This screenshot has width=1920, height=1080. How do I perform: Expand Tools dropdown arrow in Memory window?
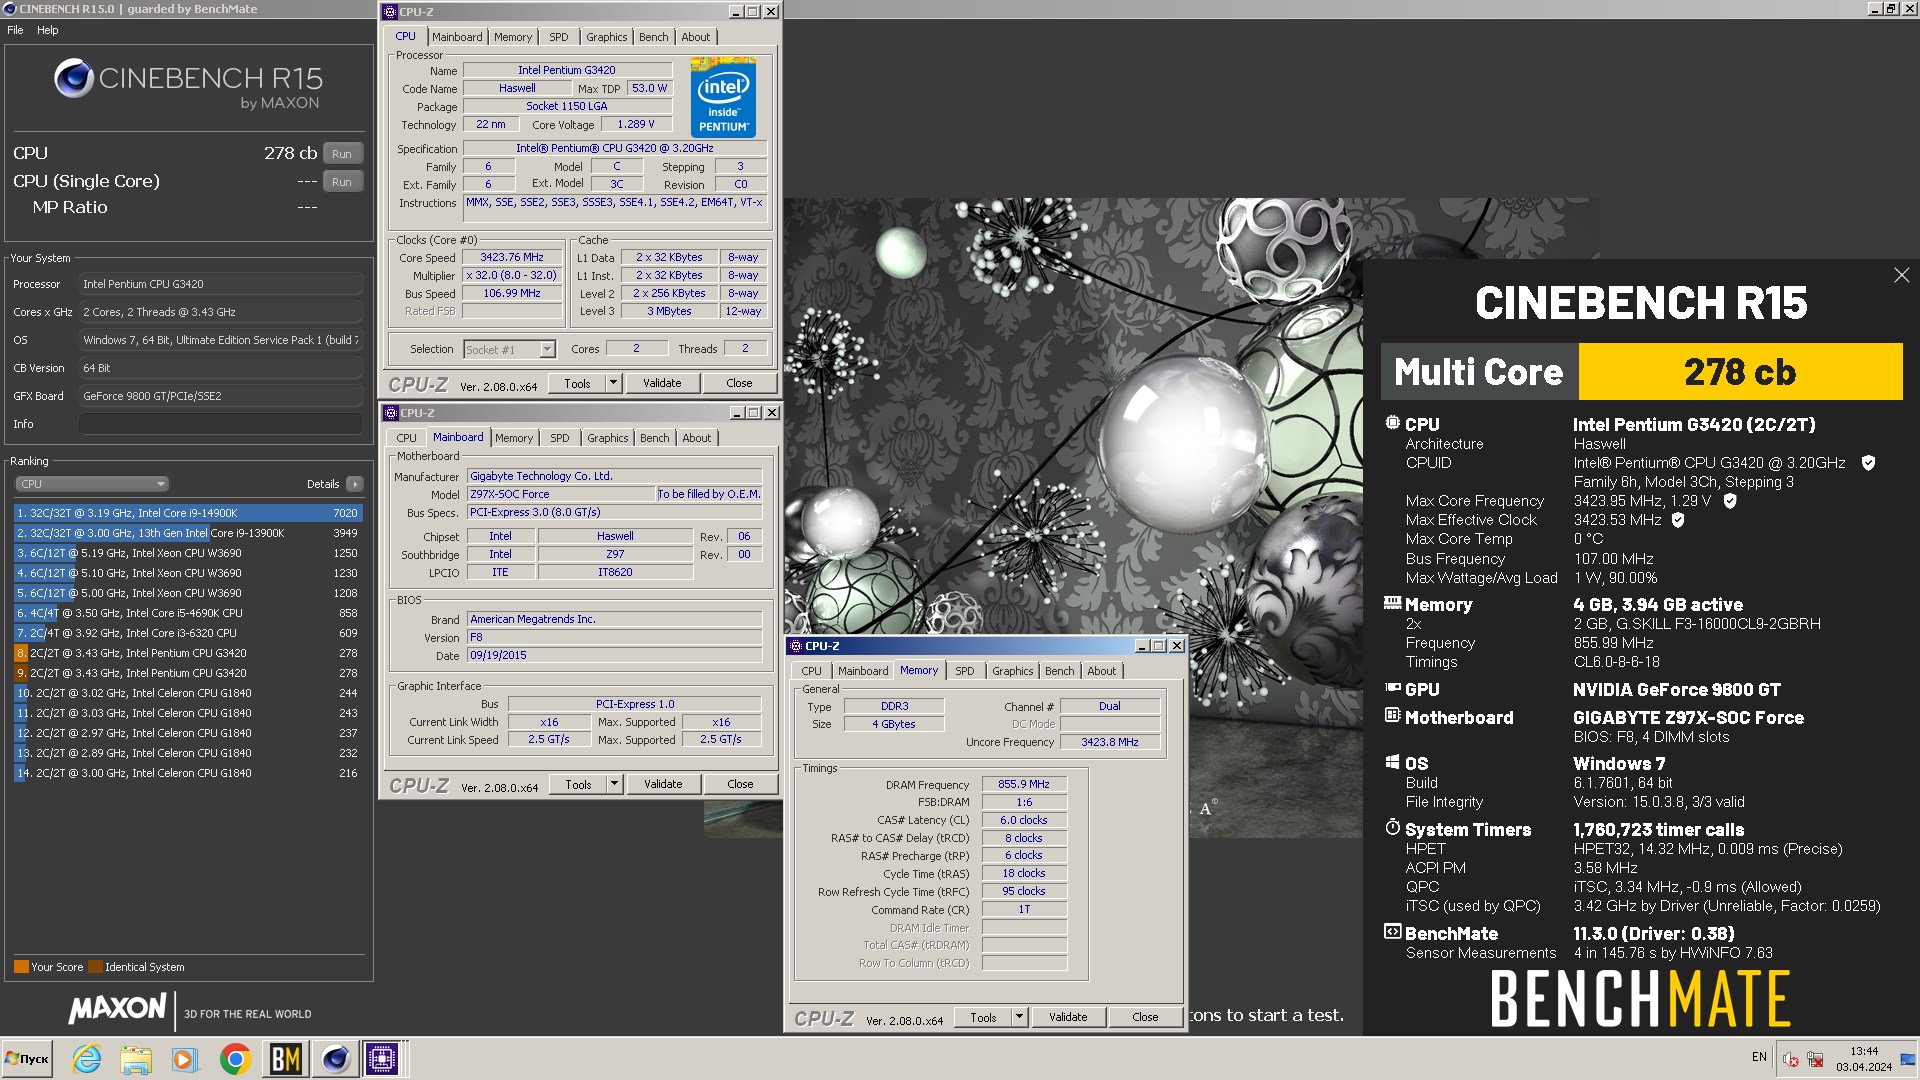tap(1019, 1017)
